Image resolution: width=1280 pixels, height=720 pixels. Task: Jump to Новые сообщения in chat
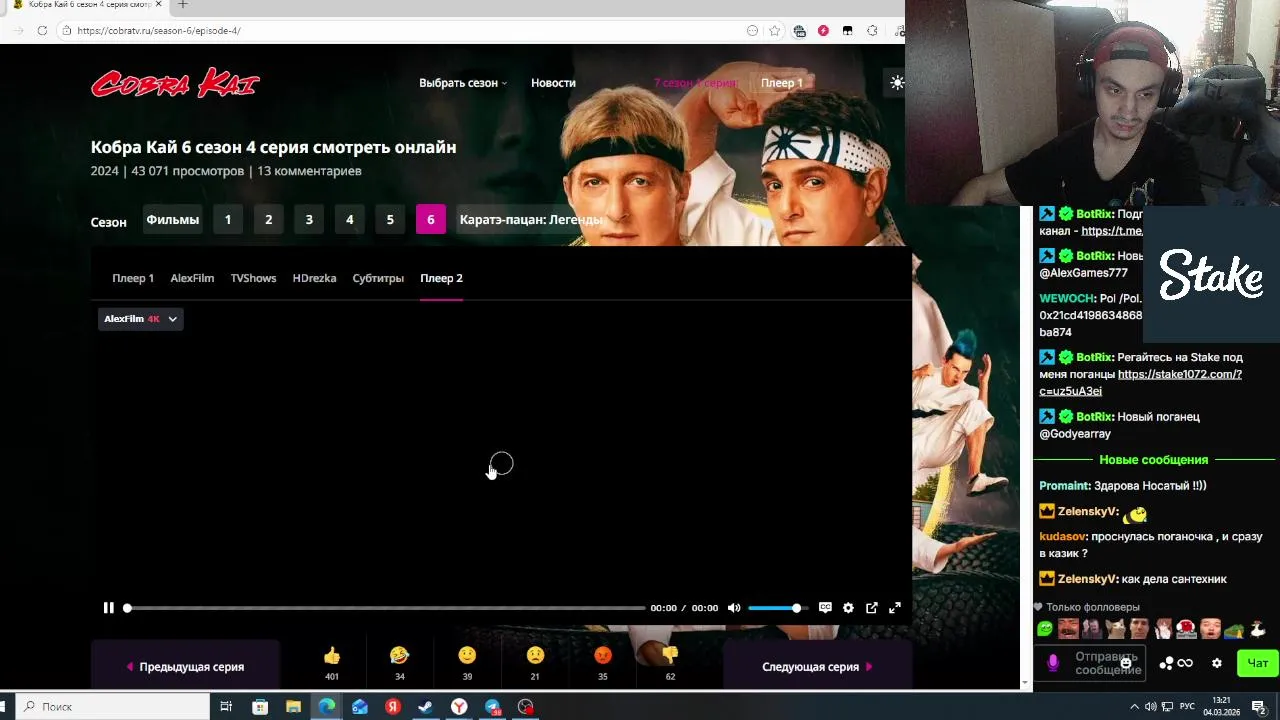click(x=1154, y=460)
